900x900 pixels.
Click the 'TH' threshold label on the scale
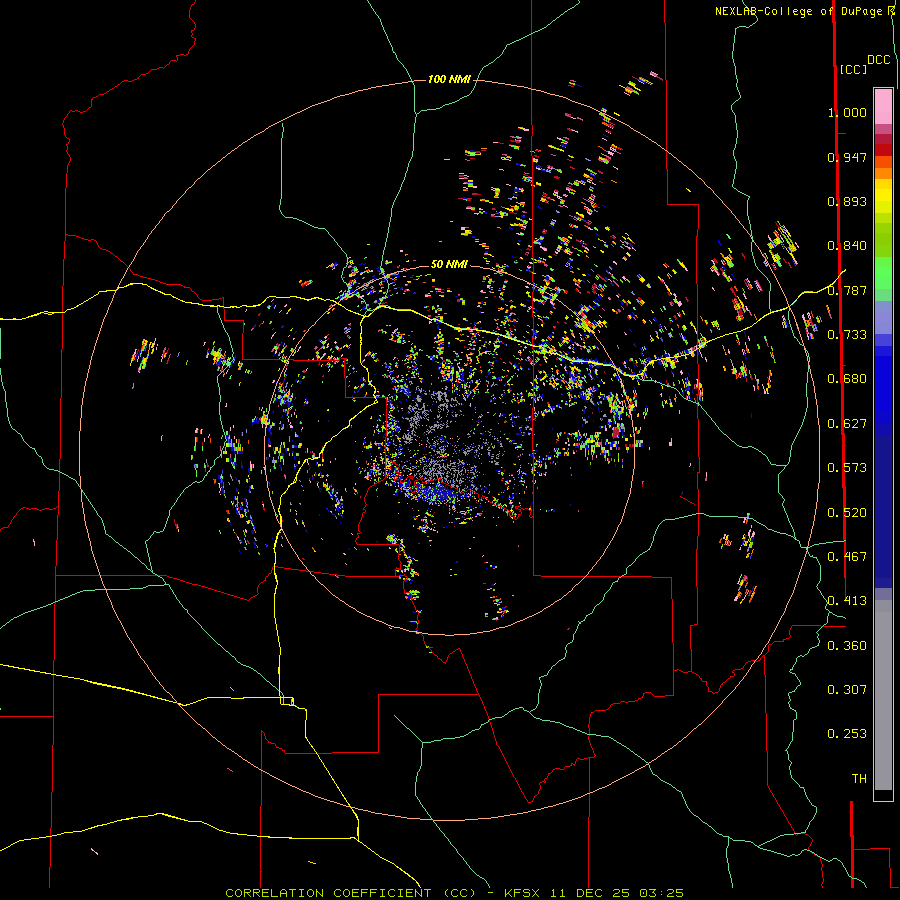(x=859, y=779)
